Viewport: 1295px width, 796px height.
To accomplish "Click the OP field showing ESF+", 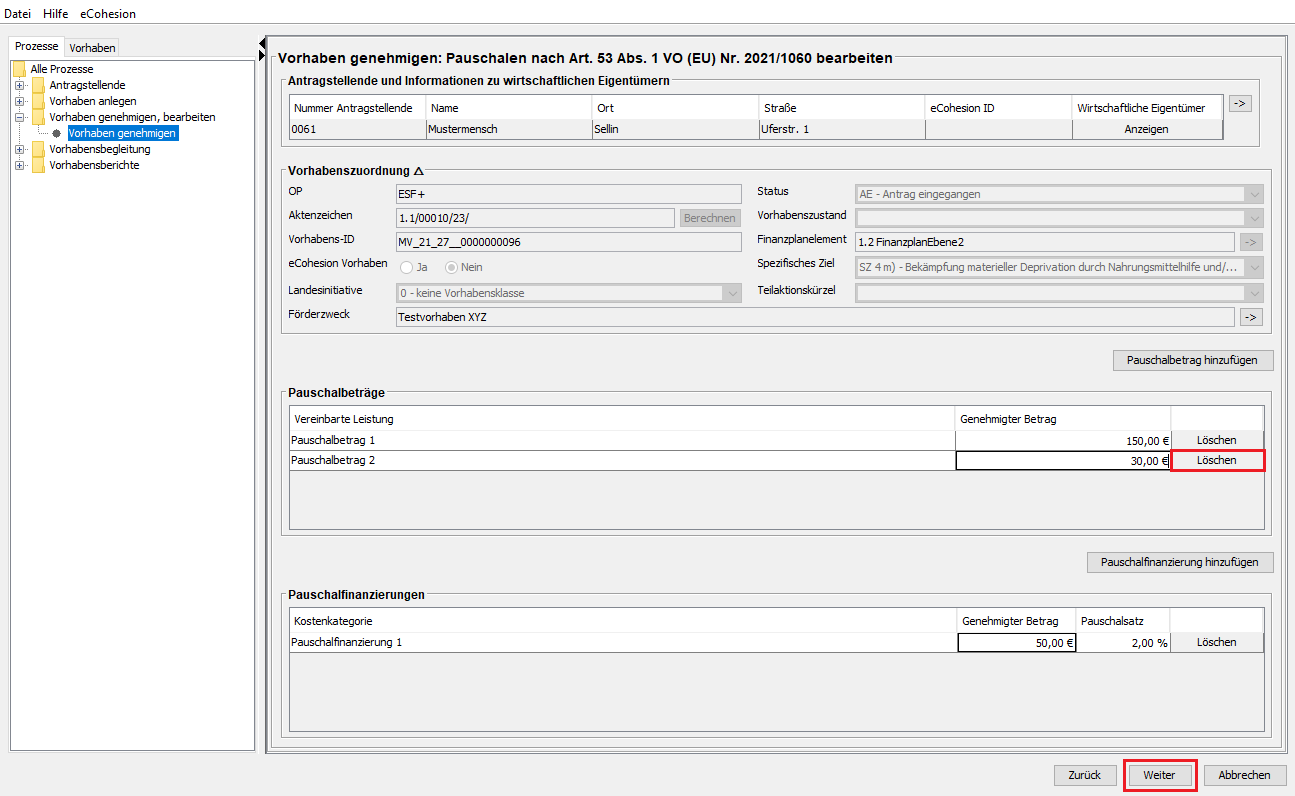I will (569, 194).
